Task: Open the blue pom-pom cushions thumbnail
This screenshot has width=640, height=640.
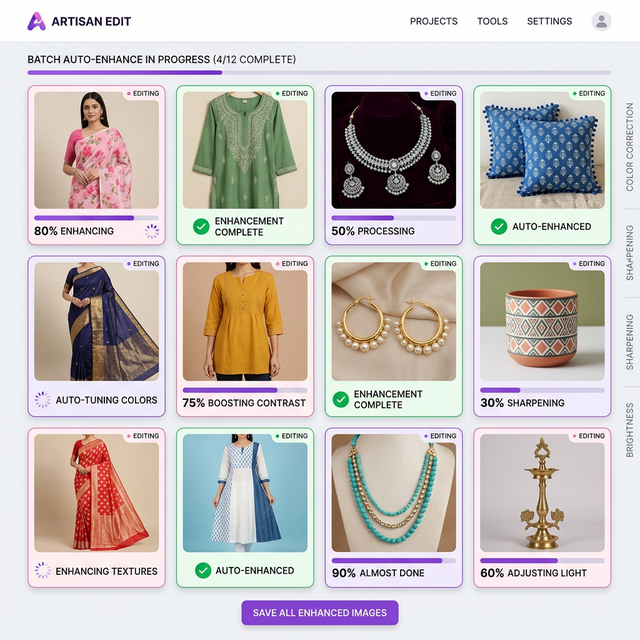Action: [x=542, y=150]
